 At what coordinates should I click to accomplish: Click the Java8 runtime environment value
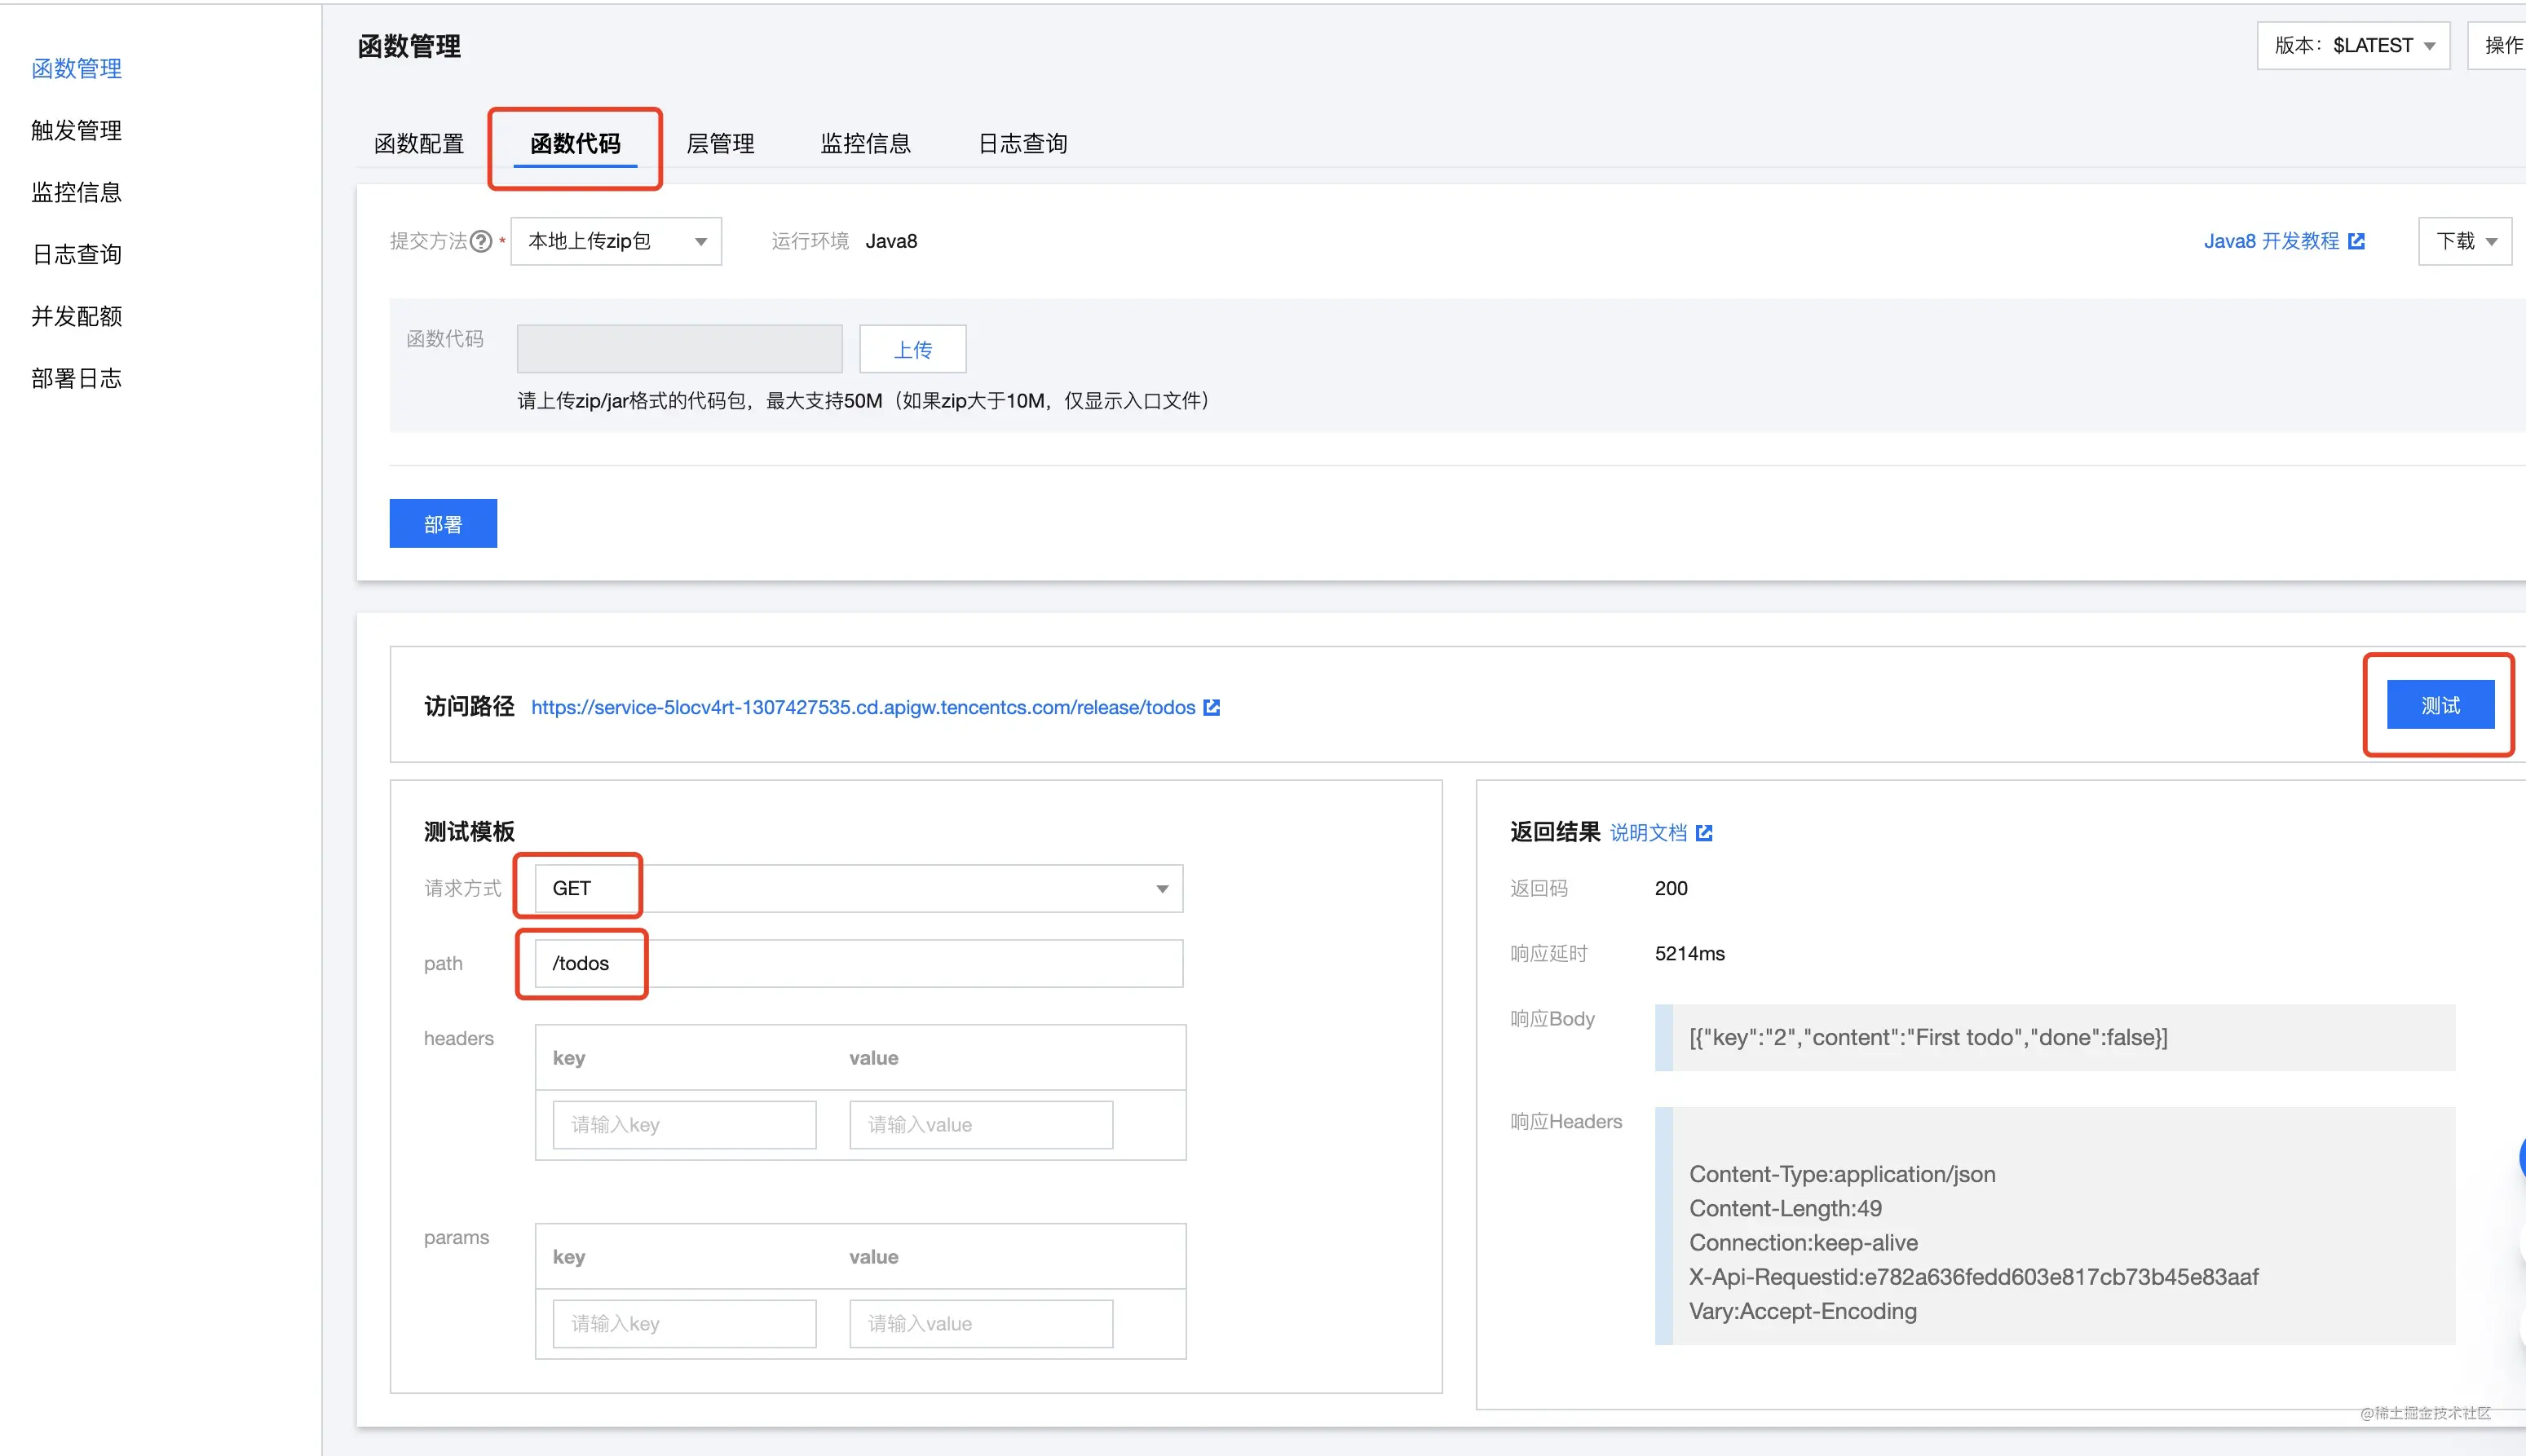click(x=891, y=241)
